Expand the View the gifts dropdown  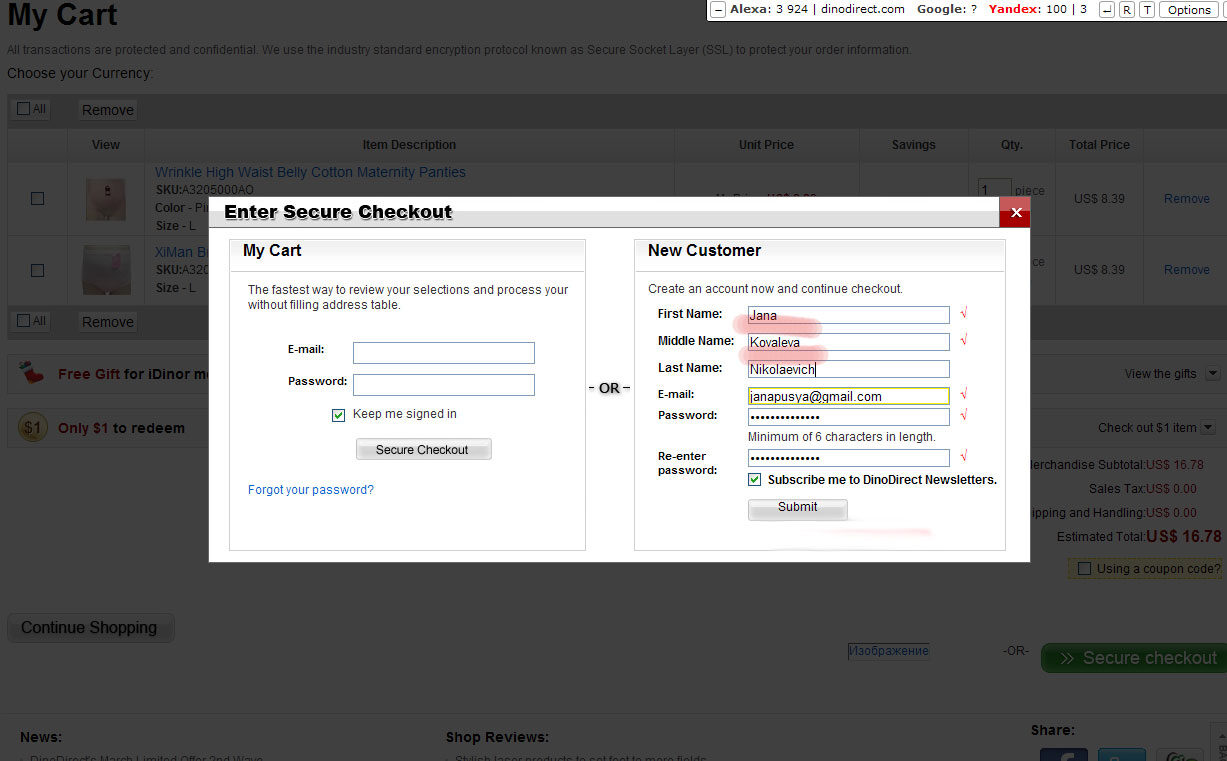[1212, 374]
